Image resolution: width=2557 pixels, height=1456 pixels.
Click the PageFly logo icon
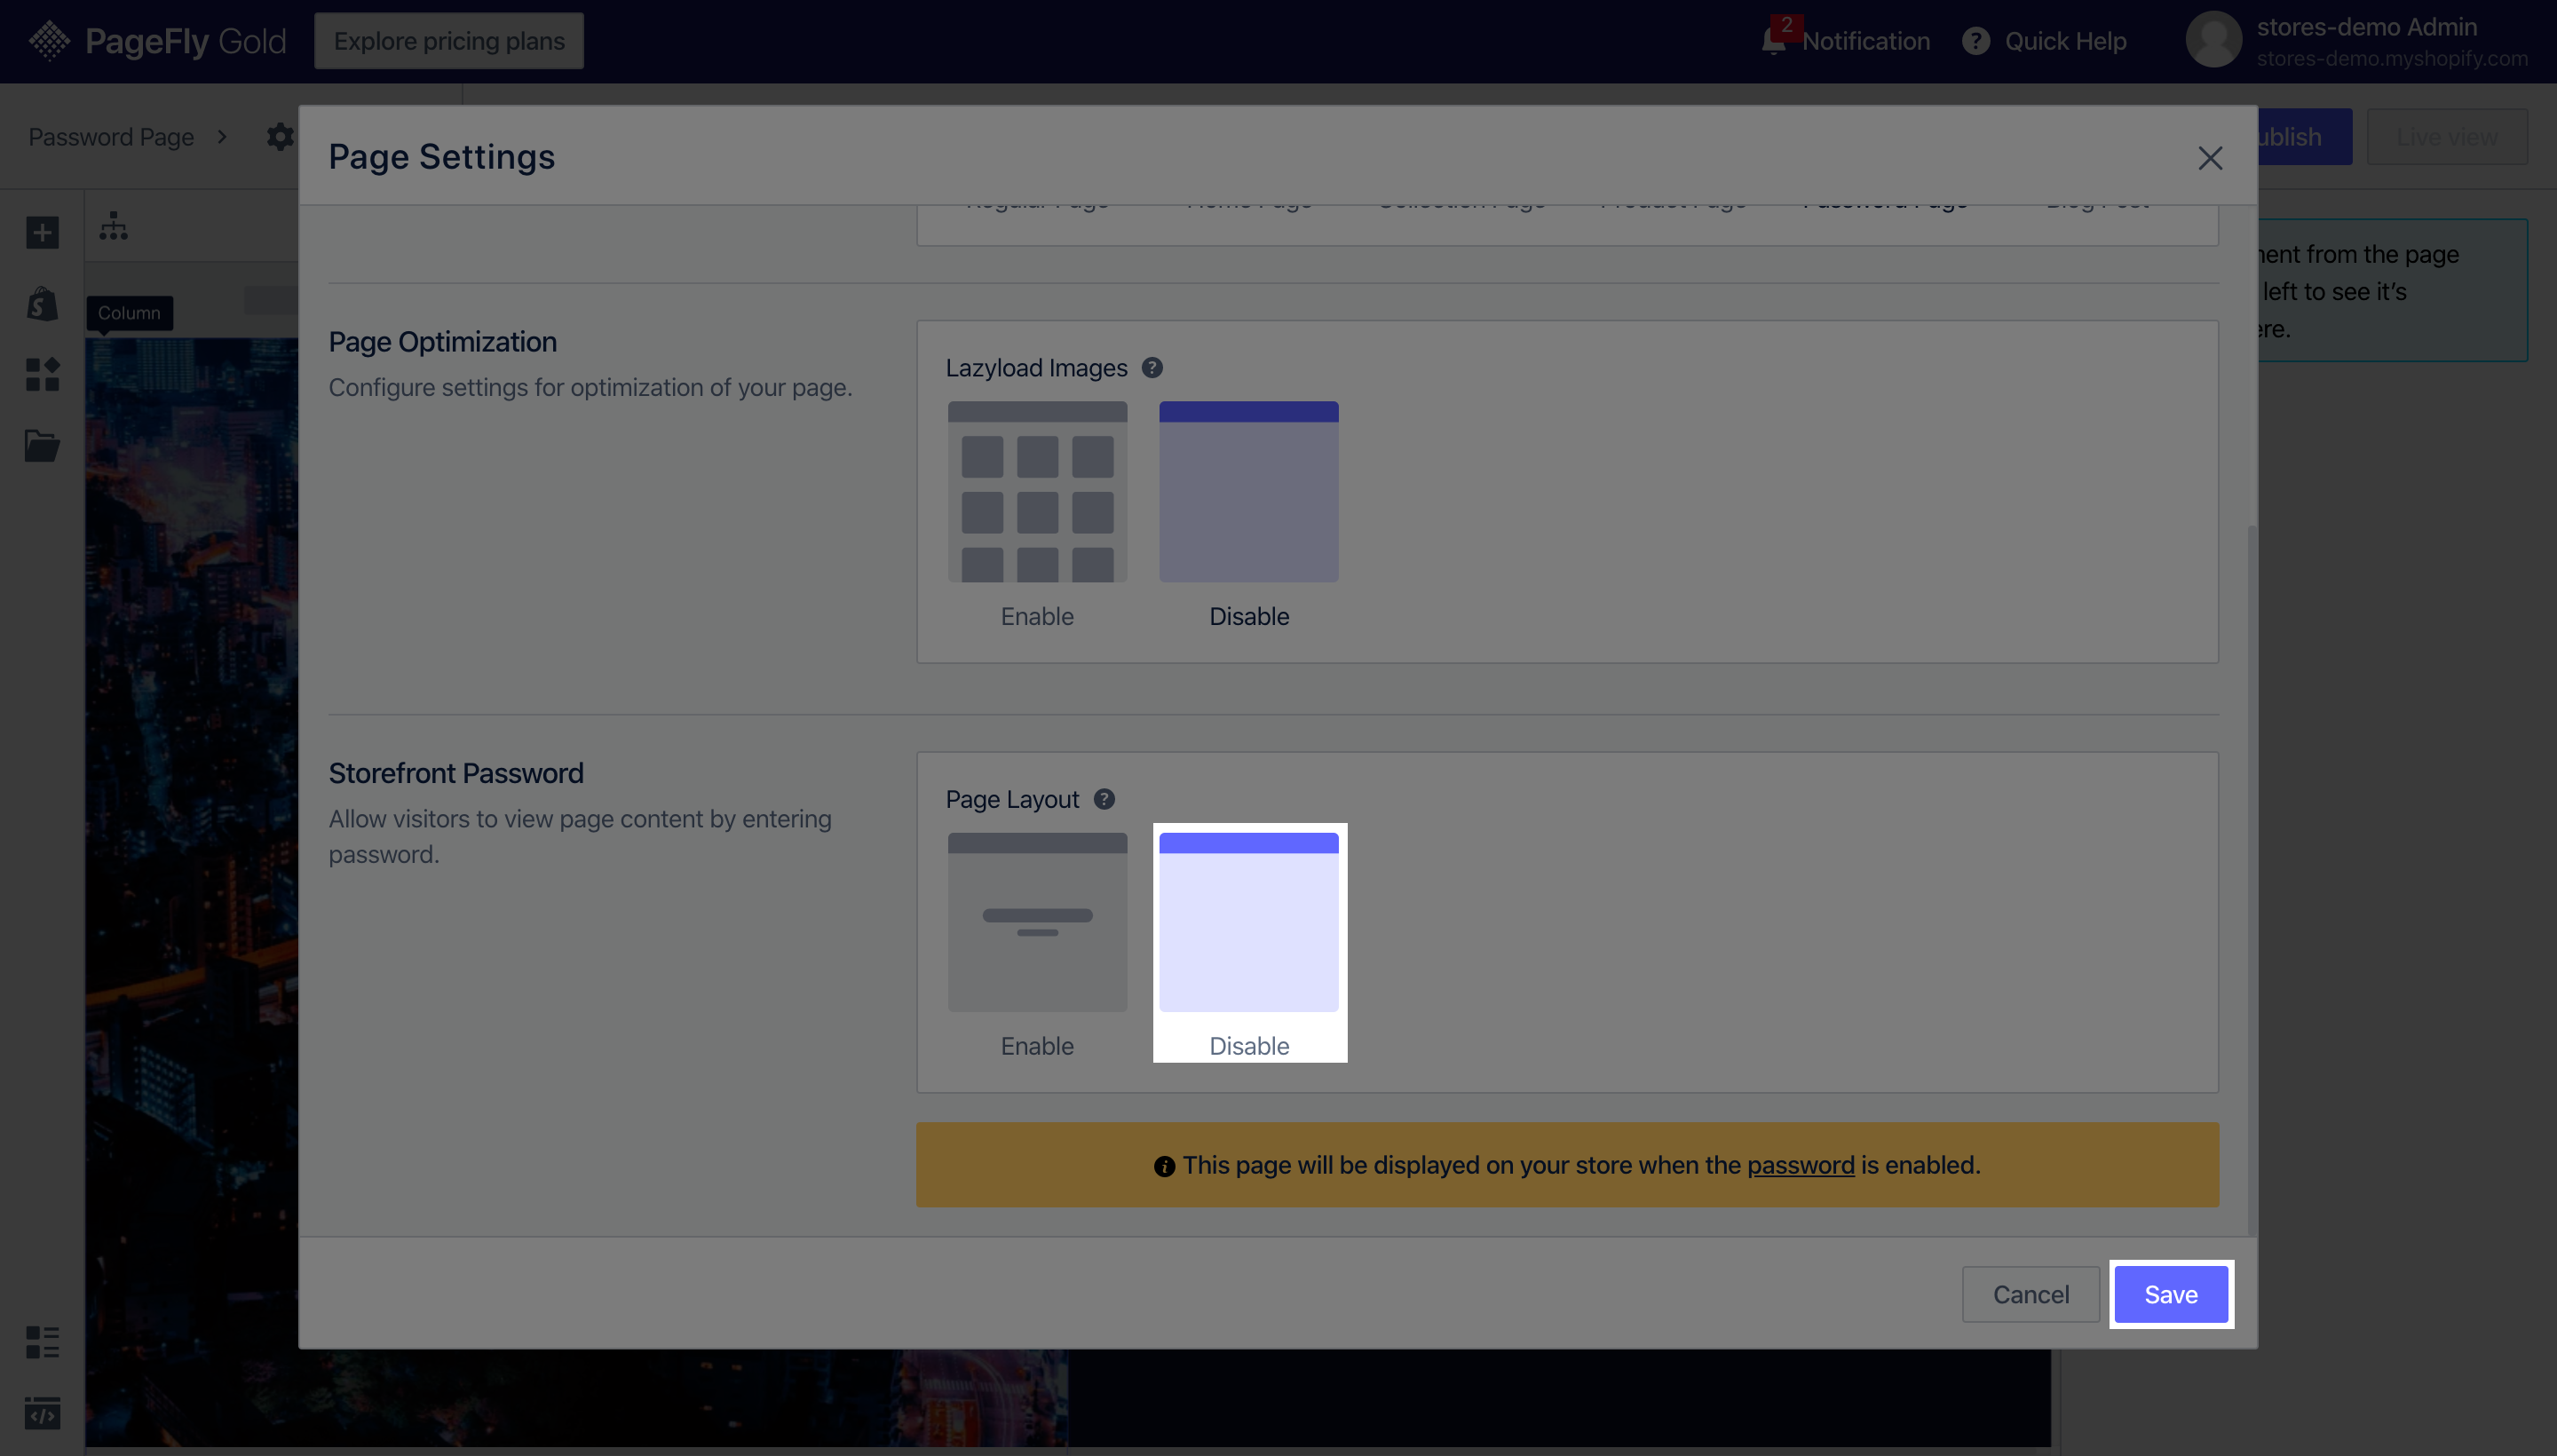[x=49, y=41]
